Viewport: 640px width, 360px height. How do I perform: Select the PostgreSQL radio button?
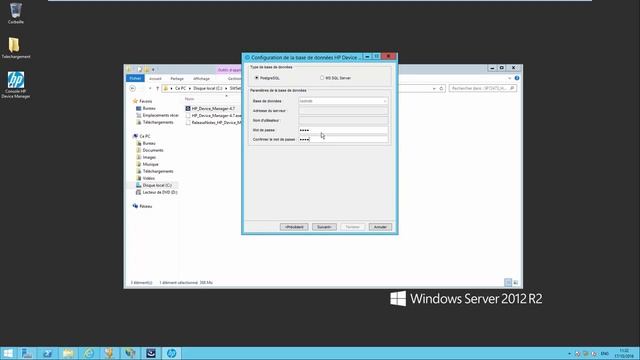click(257, 78)
